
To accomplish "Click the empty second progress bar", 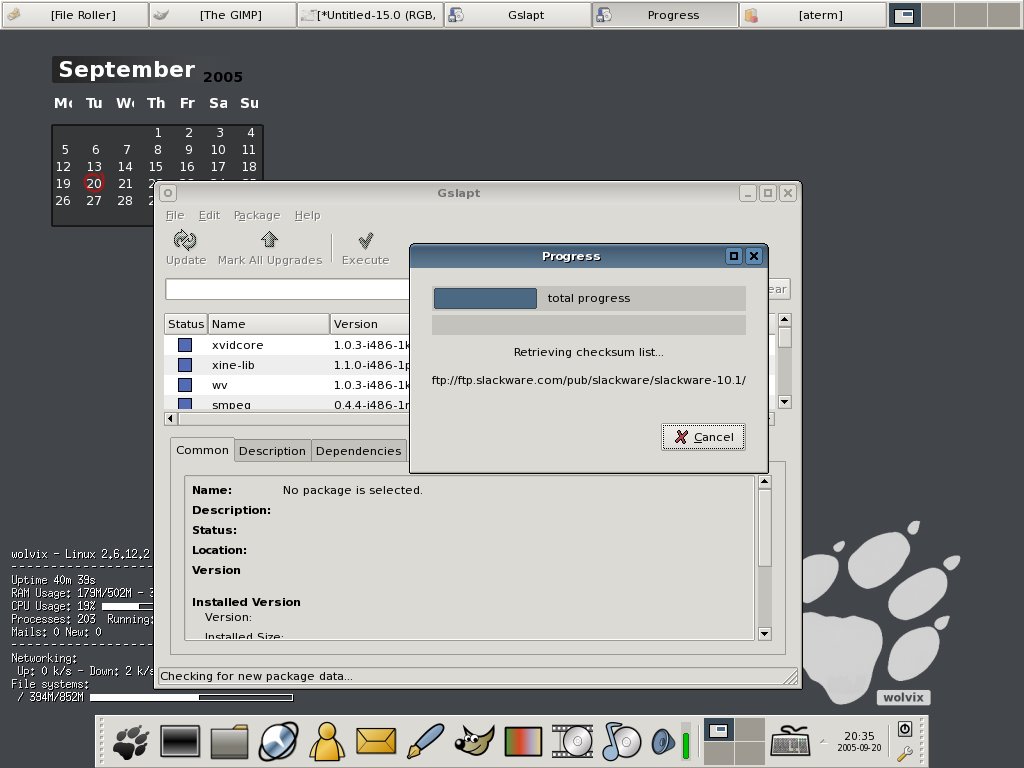I will (x=588, y=325).
